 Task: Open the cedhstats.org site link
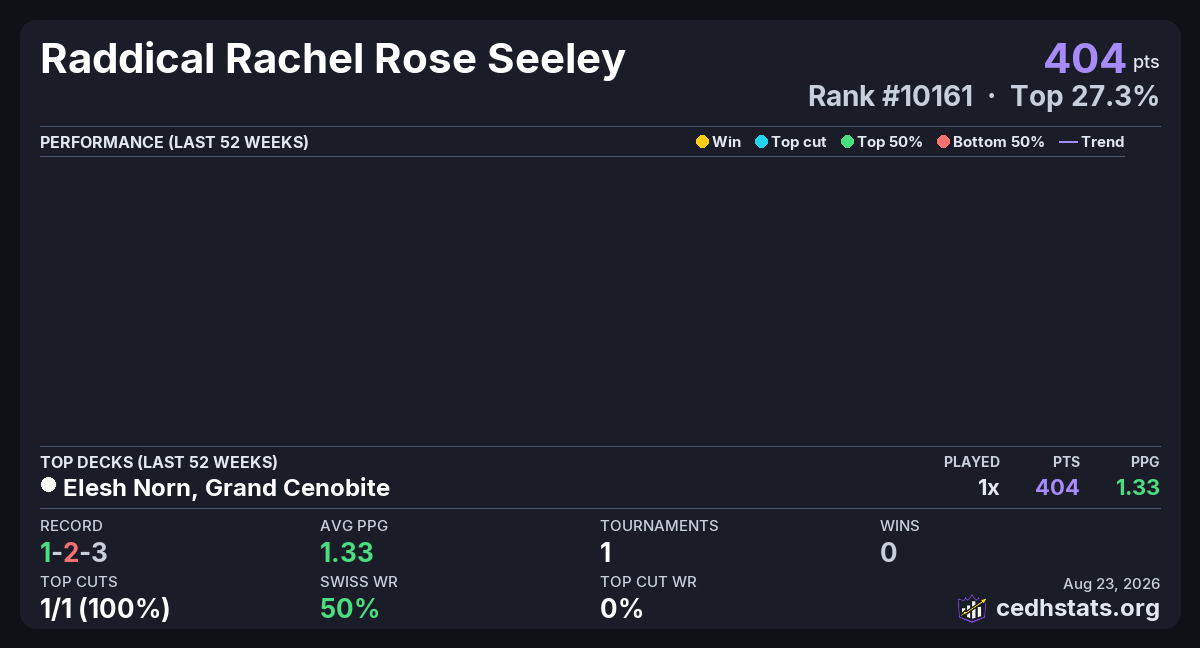[1078, 608]
